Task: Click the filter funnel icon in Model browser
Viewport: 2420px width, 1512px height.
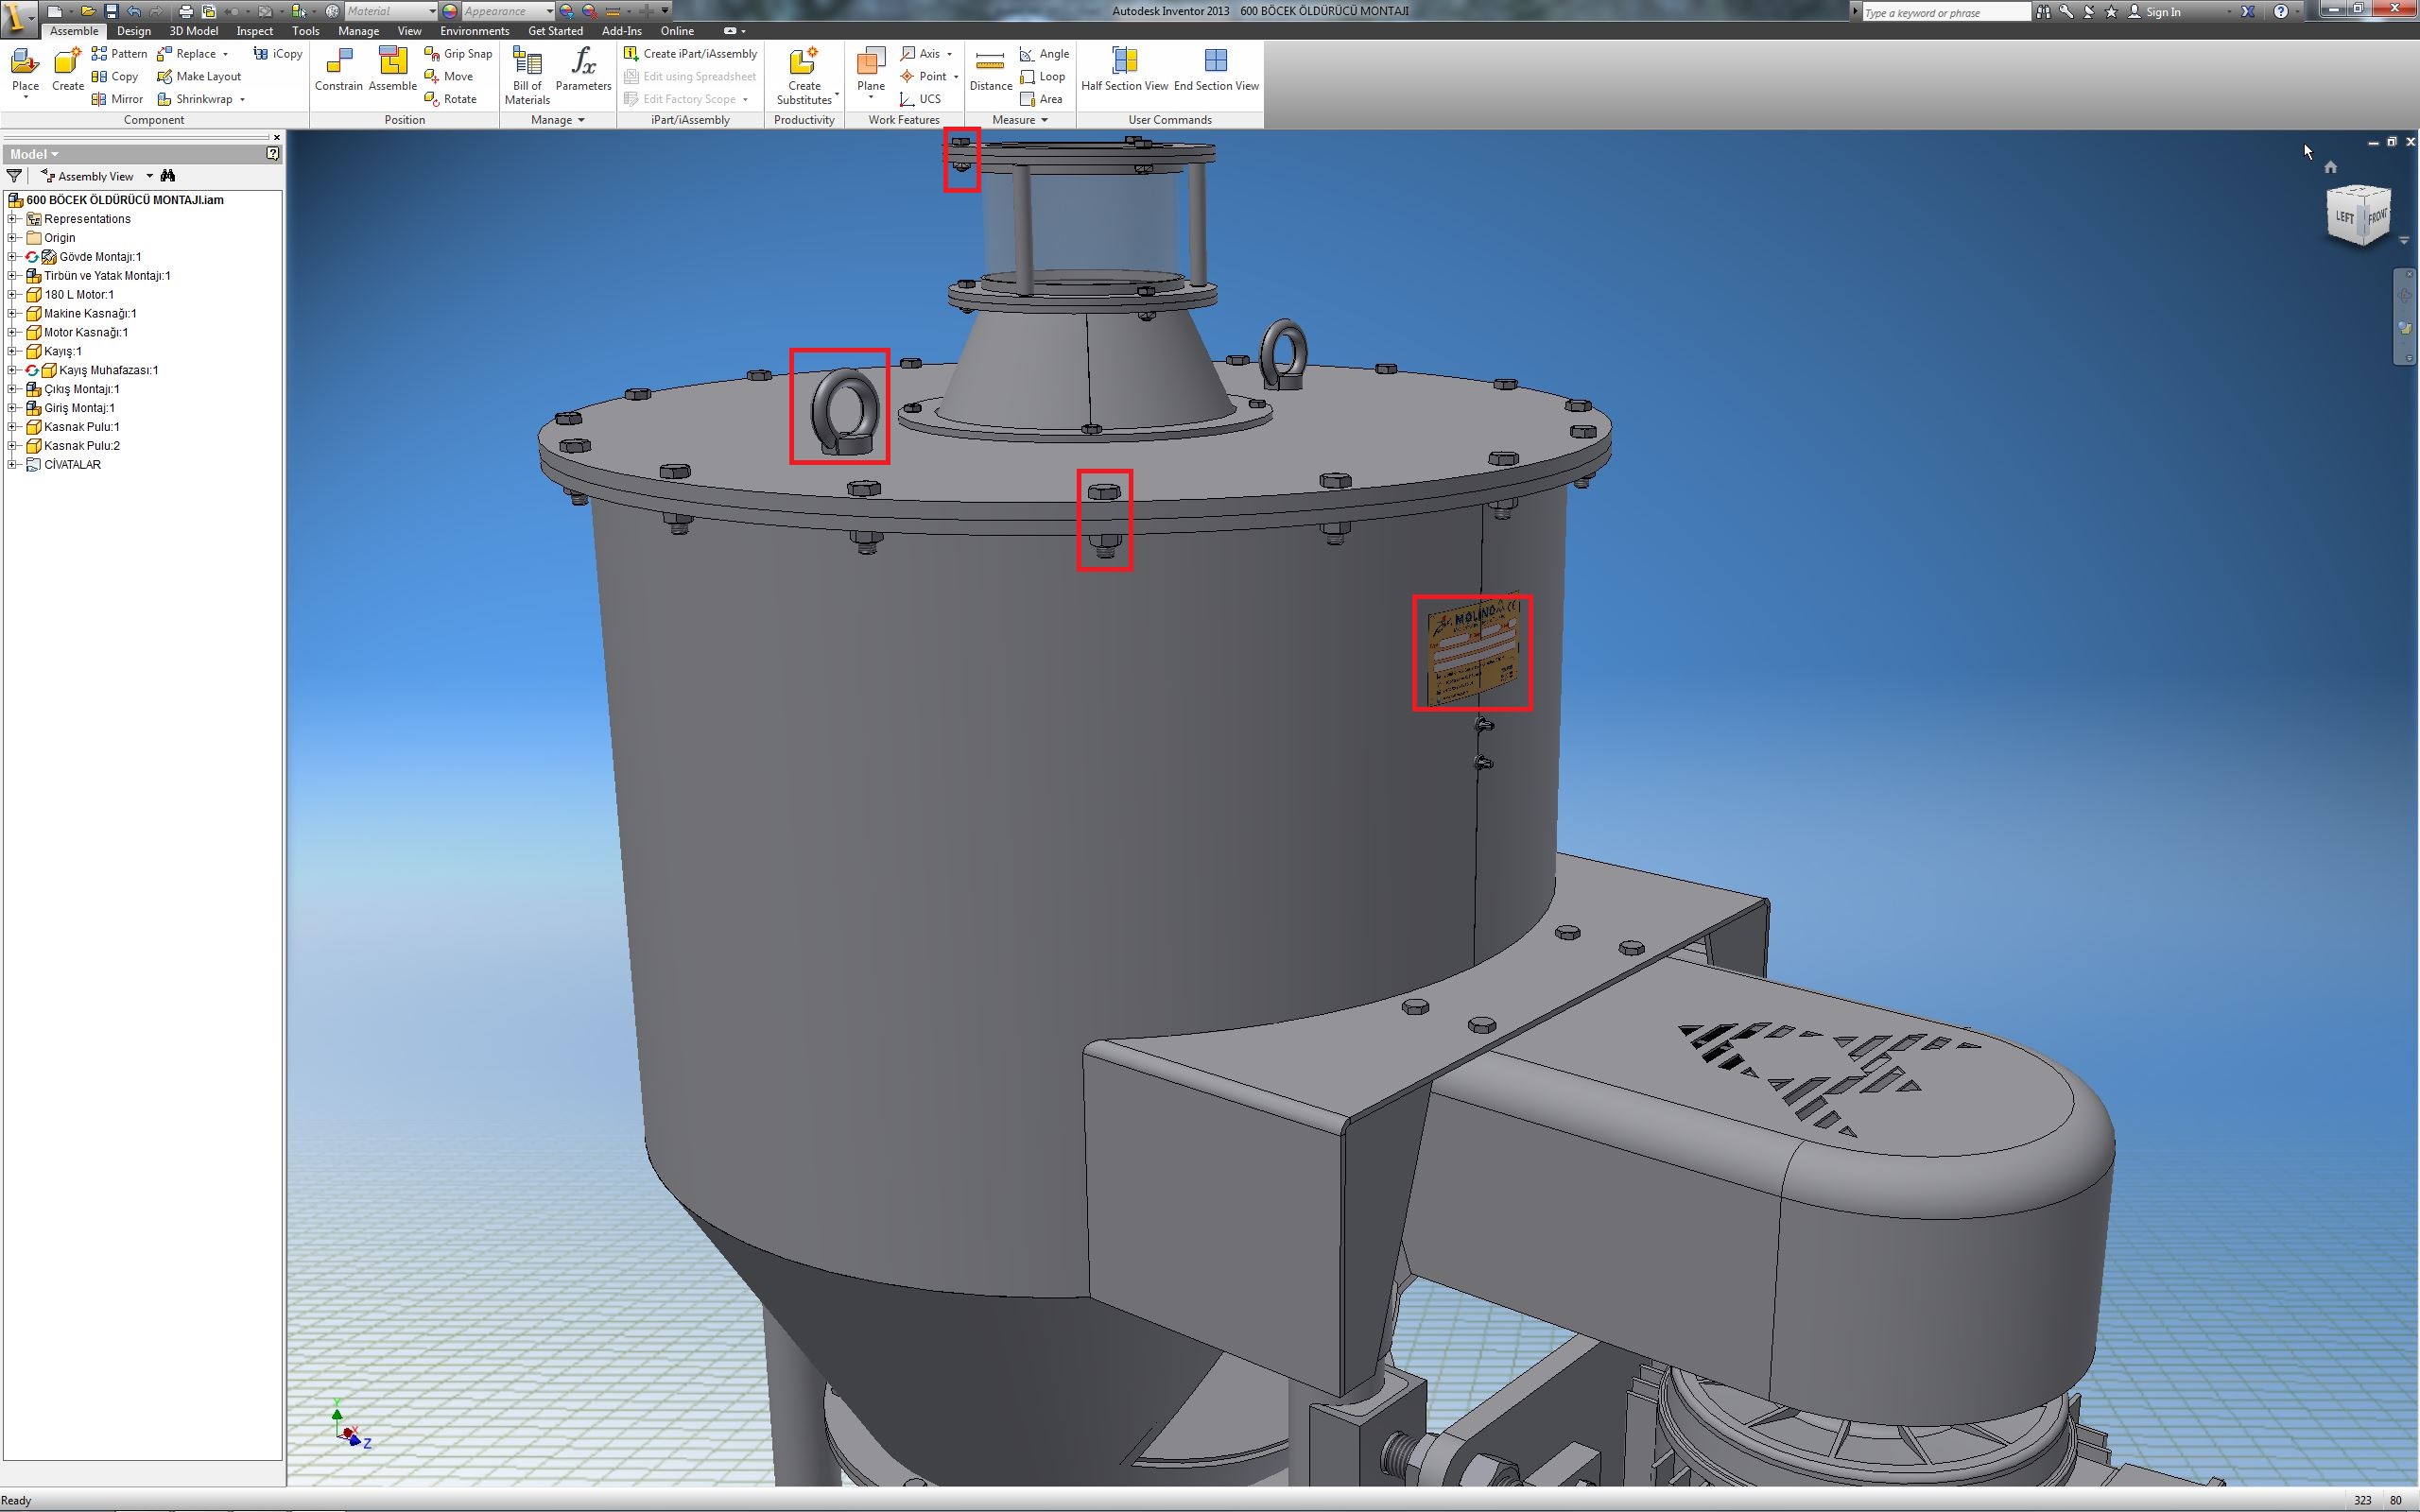Action: pyautogui.click(x=15, y=176)
